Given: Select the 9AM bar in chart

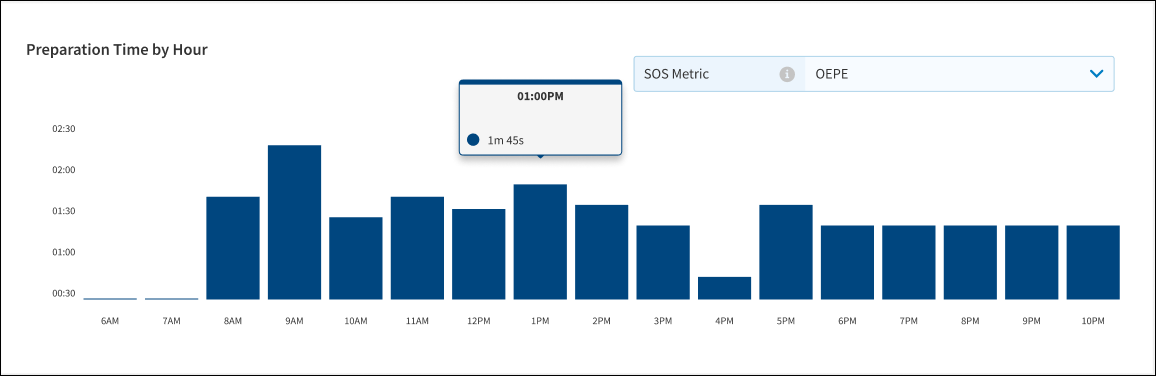Looking at the screenshot, I should tap(294, 222).
